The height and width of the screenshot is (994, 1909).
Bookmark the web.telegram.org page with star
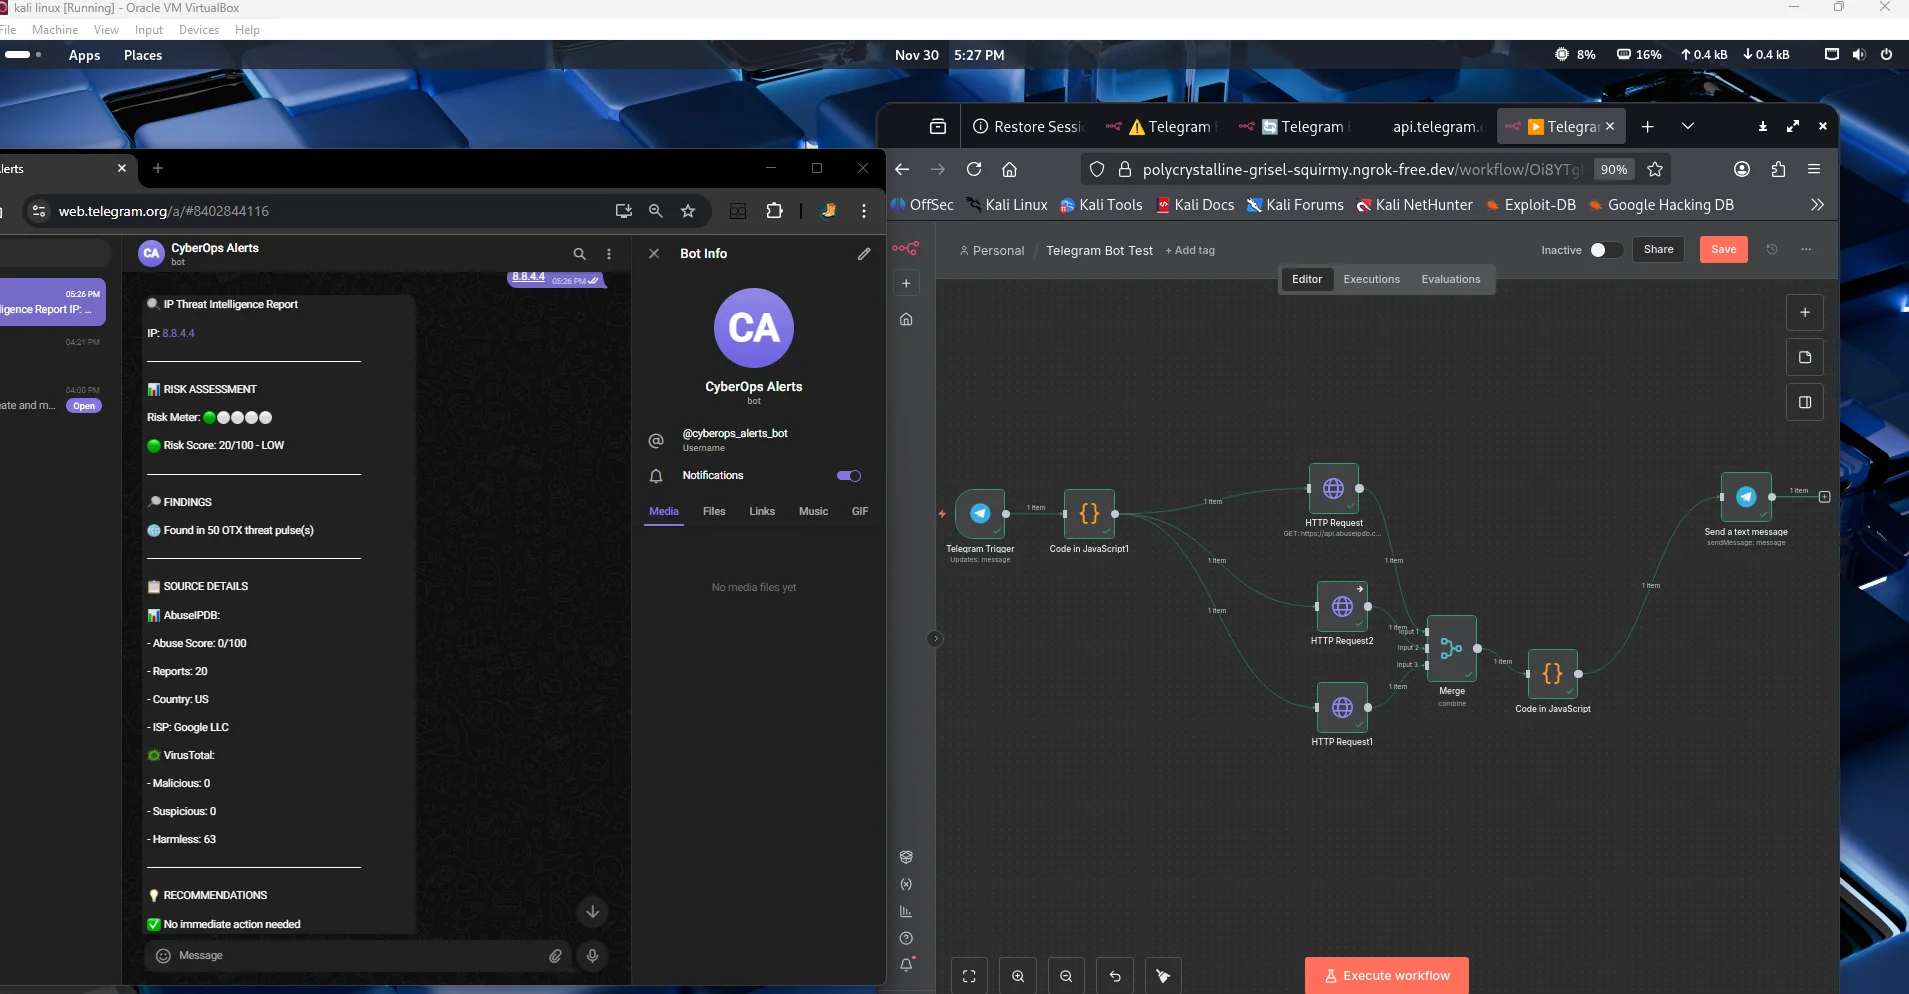tap(688, 211)
